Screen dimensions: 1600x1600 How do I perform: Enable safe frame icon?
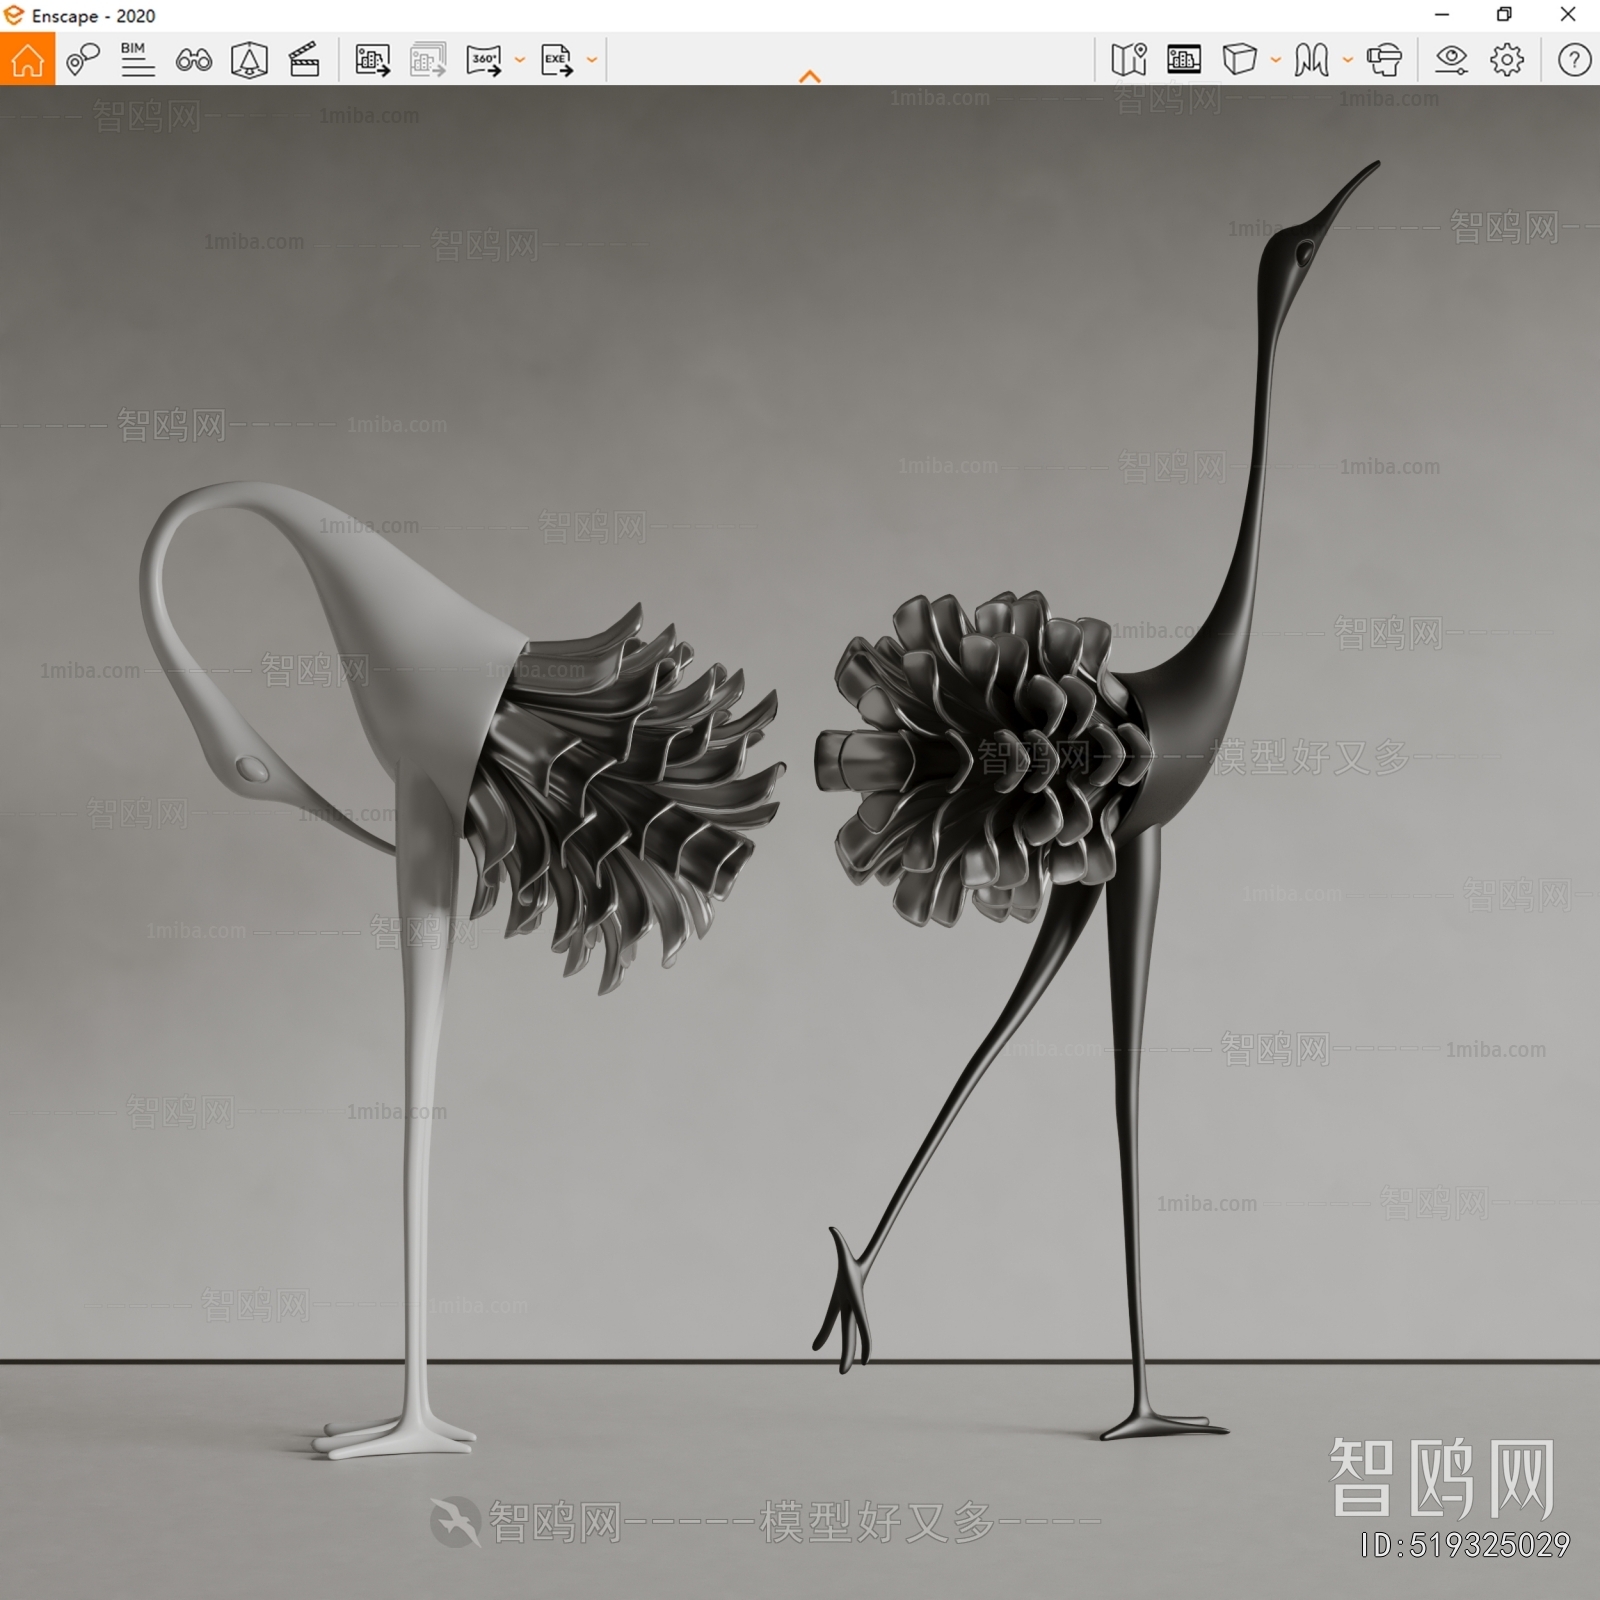point(249,60)
